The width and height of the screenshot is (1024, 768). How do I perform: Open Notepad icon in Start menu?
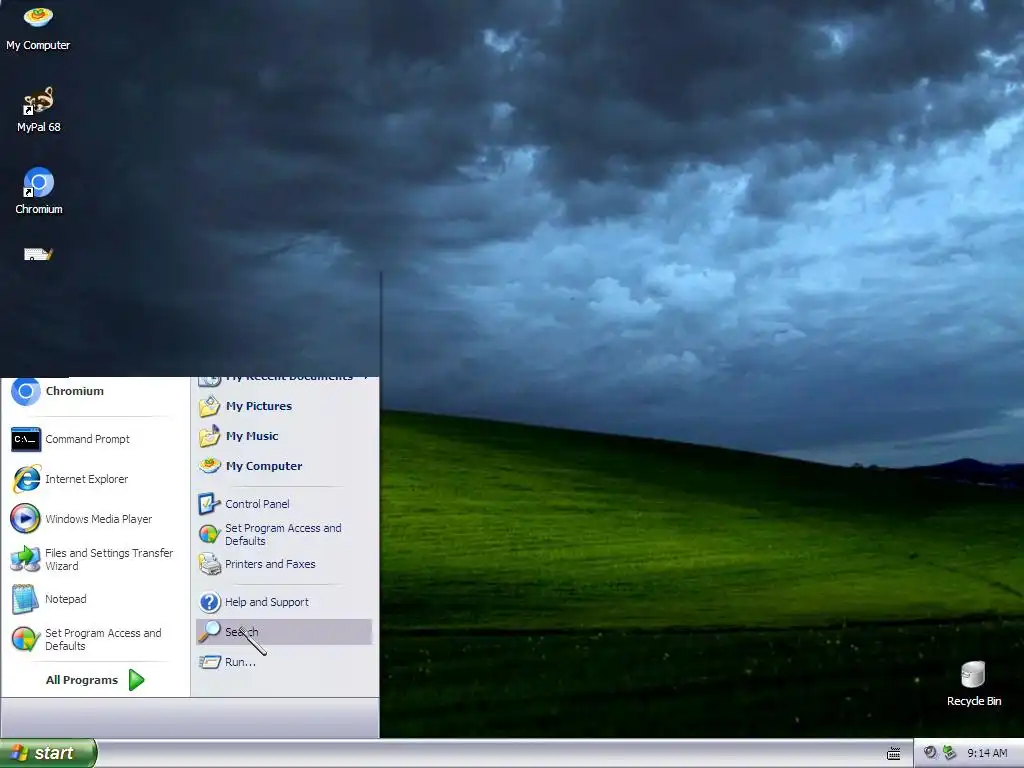tap(25, 600)
